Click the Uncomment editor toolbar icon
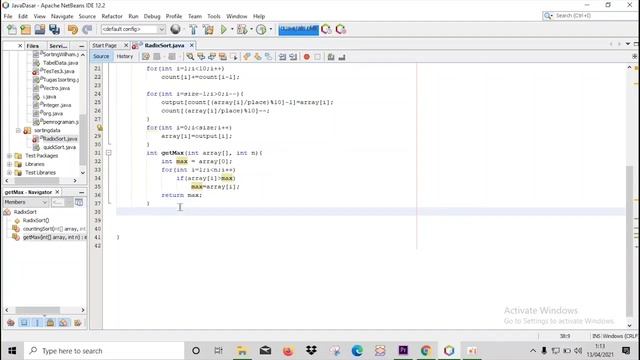The width and height of the screenshot is (640, 360). 342,57
